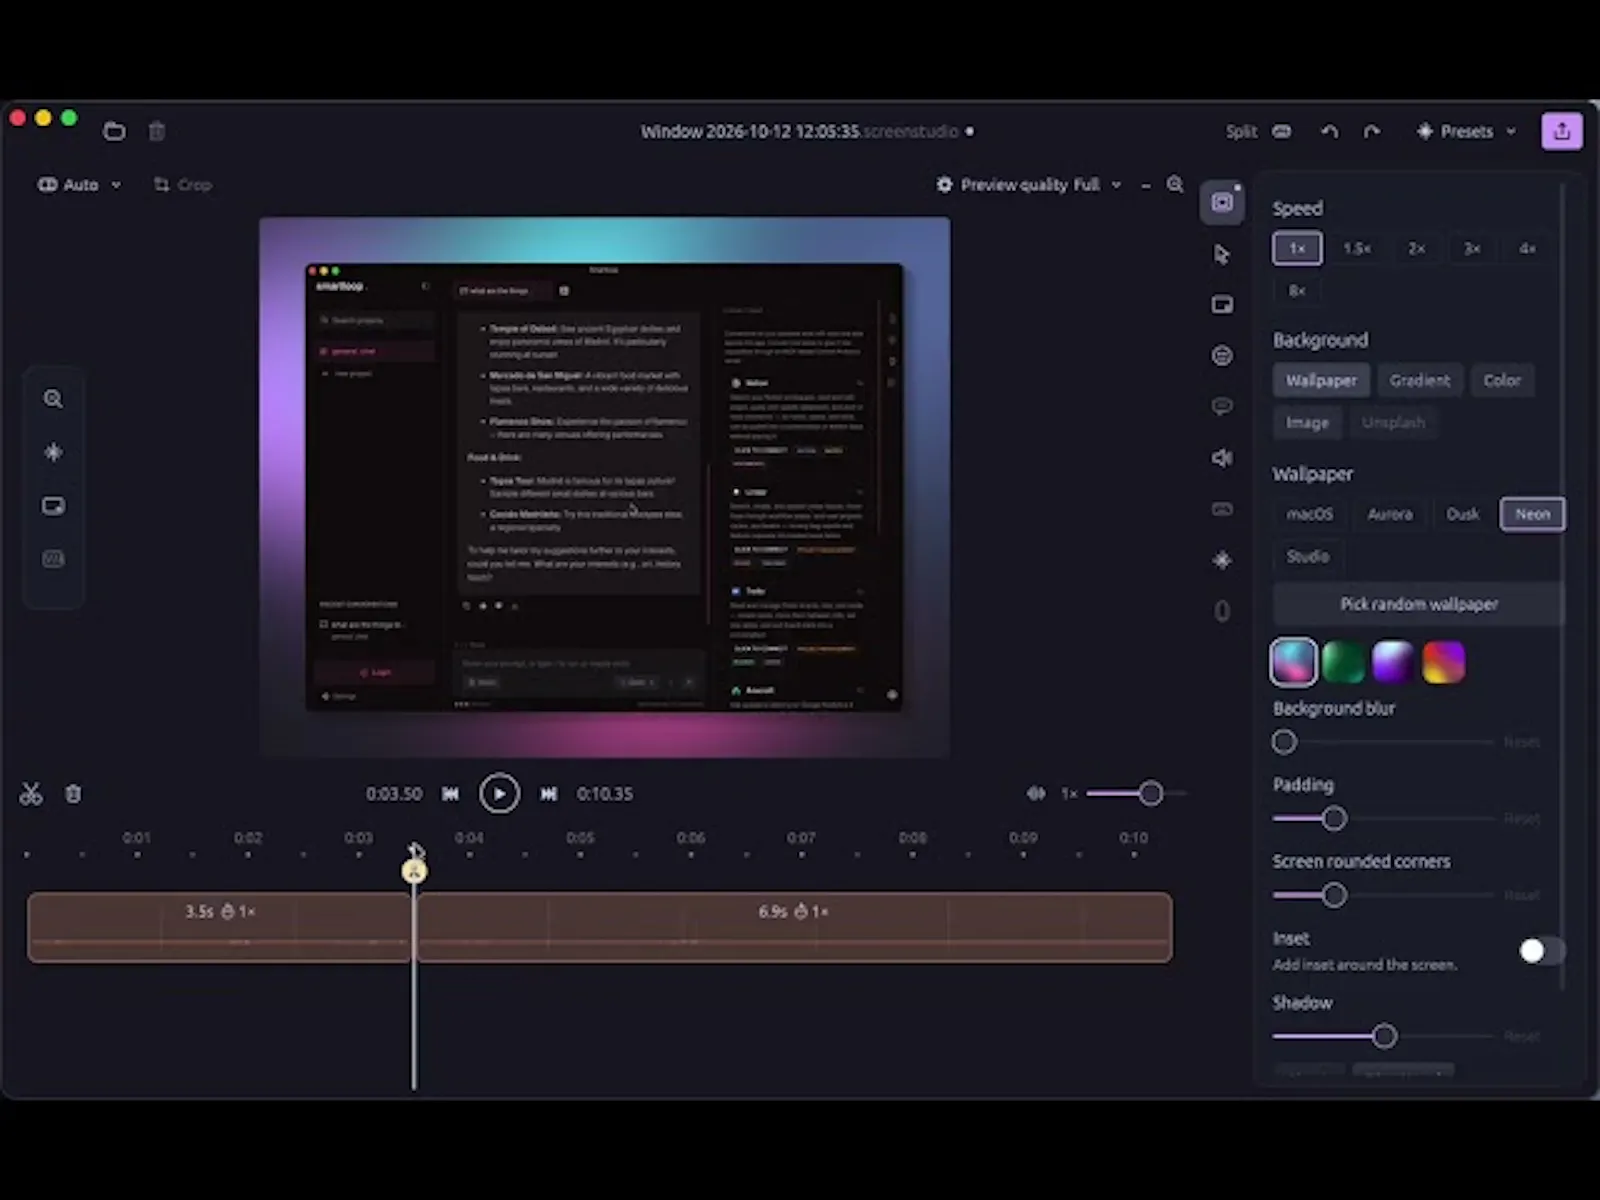Viewport: 1600px width, 1200px height.
Task: Click the trash icon beside the folder icon
Action: tap(157, 131)
